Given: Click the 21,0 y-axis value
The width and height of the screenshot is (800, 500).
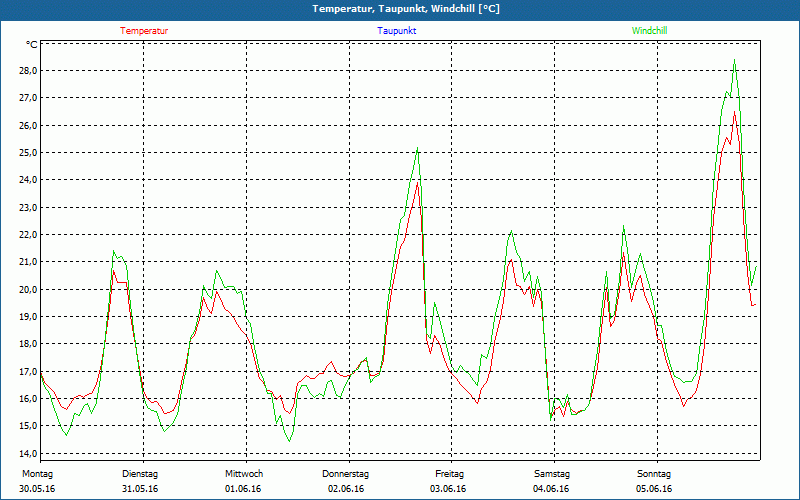Looking at the screenshot, I should click(x=29, y=262).
